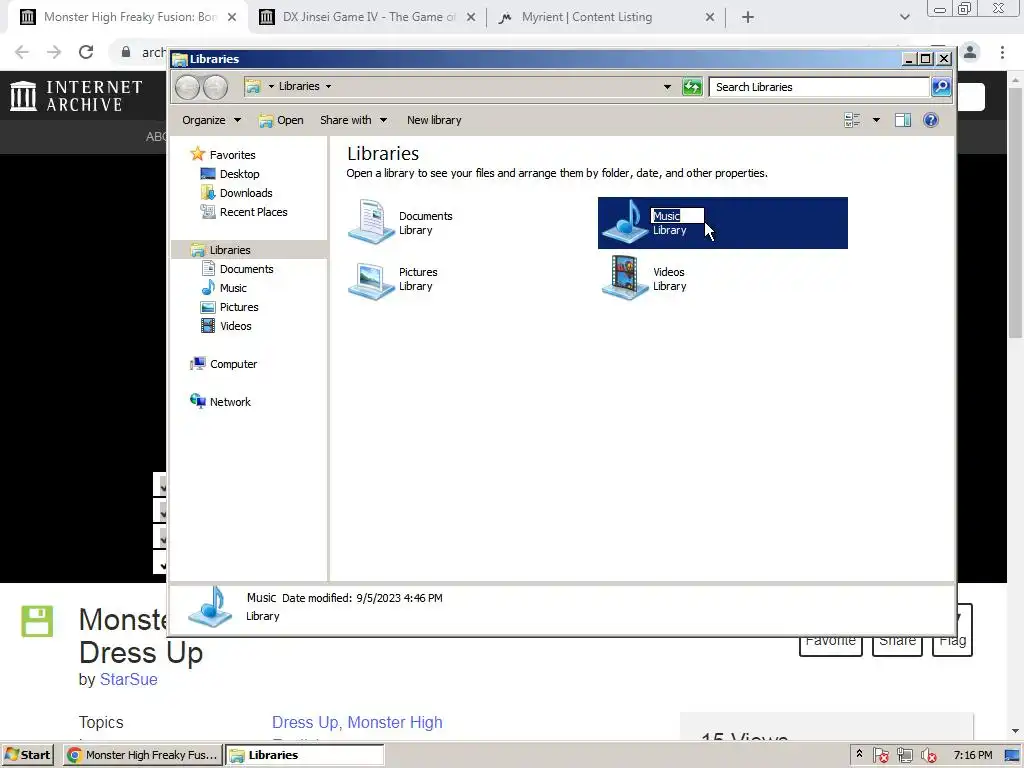Select the Pictures Library icon
Screen dimensions: 1024x768
372,280
